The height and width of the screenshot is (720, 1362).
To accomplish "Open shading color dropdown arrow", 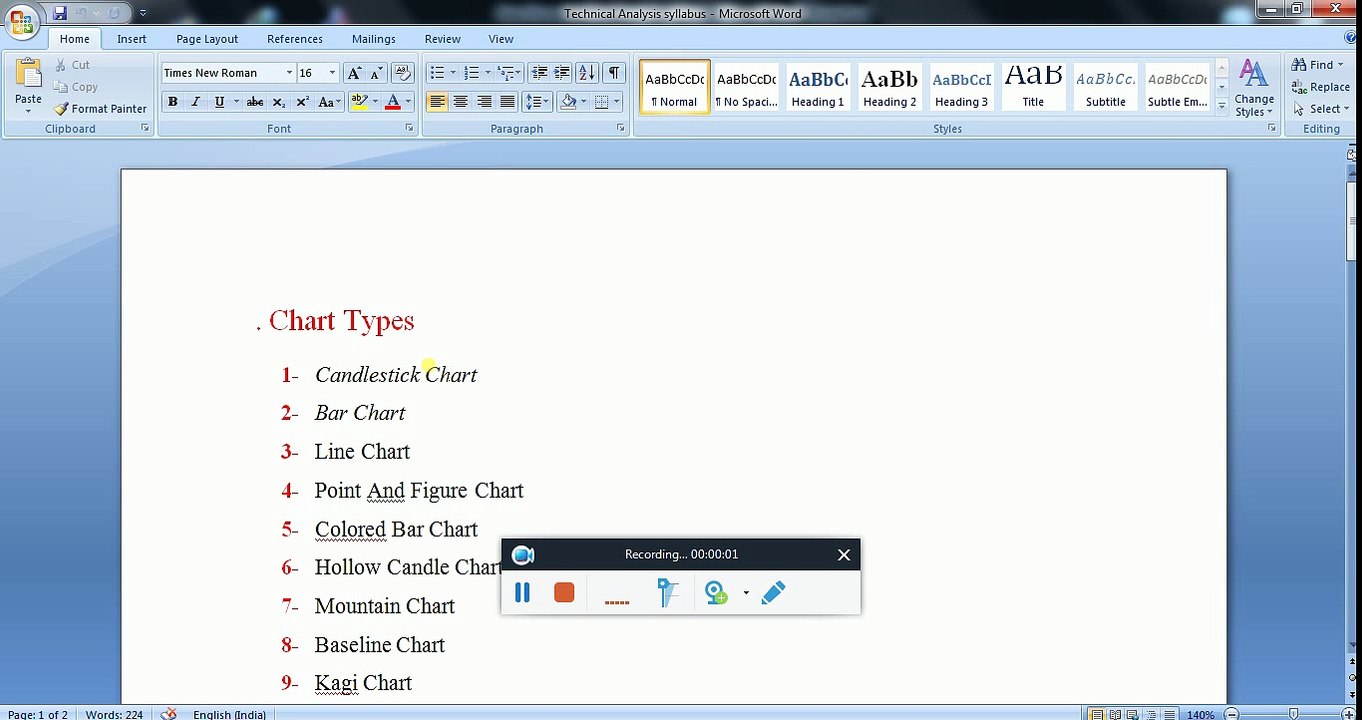I will (583, 102).
